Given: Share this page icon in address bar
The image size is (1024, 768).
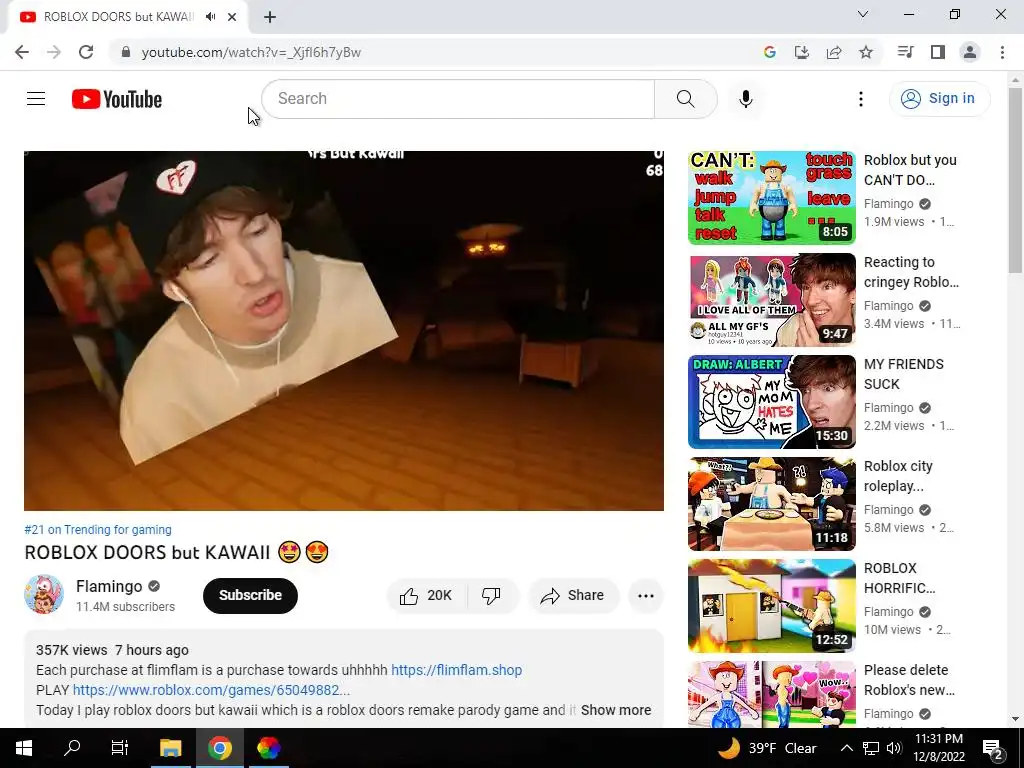Looking at the screenshot, I should pos(834,52).
